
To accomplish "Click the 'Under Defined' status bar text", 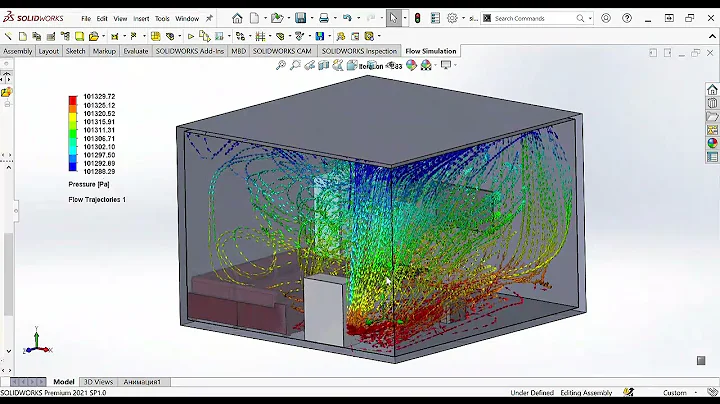I will [x=532, y=393].
